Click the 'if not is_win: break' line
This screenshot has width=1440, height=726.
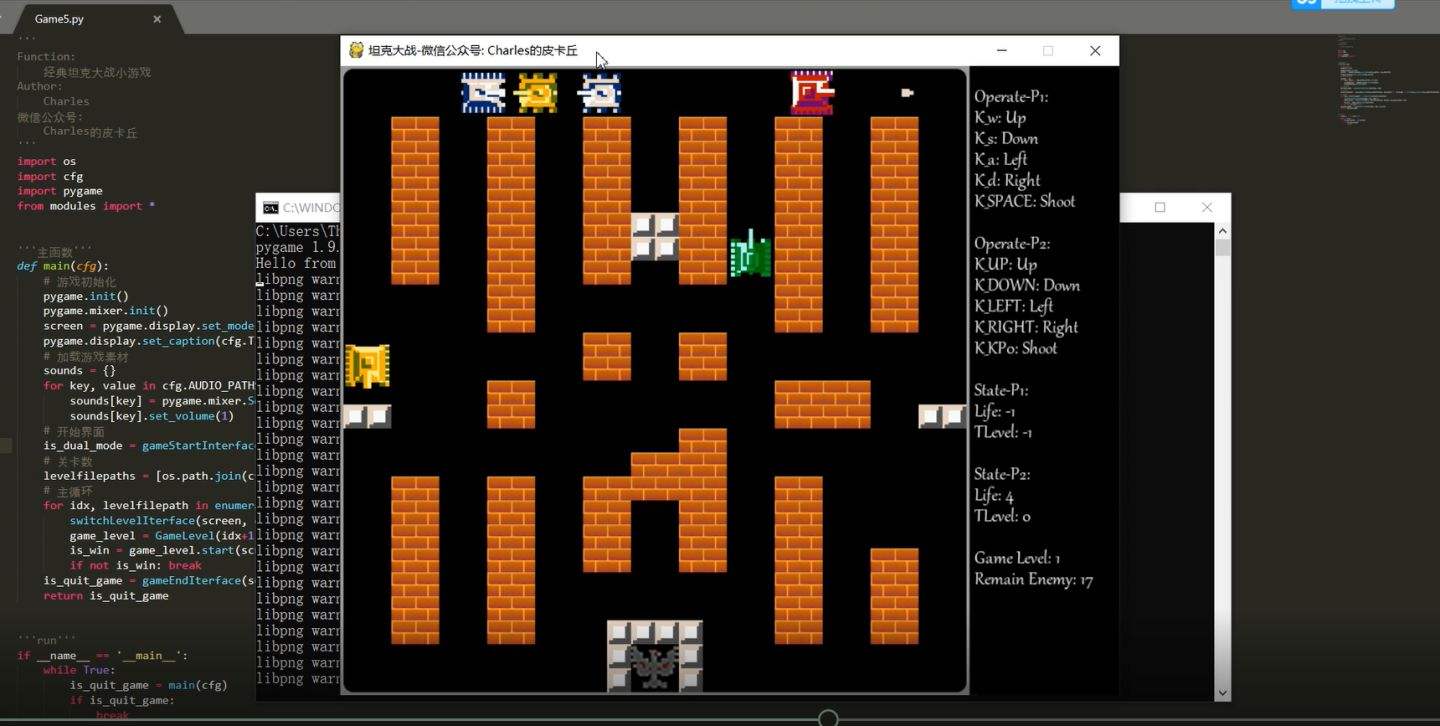click(x=136, y=565)
